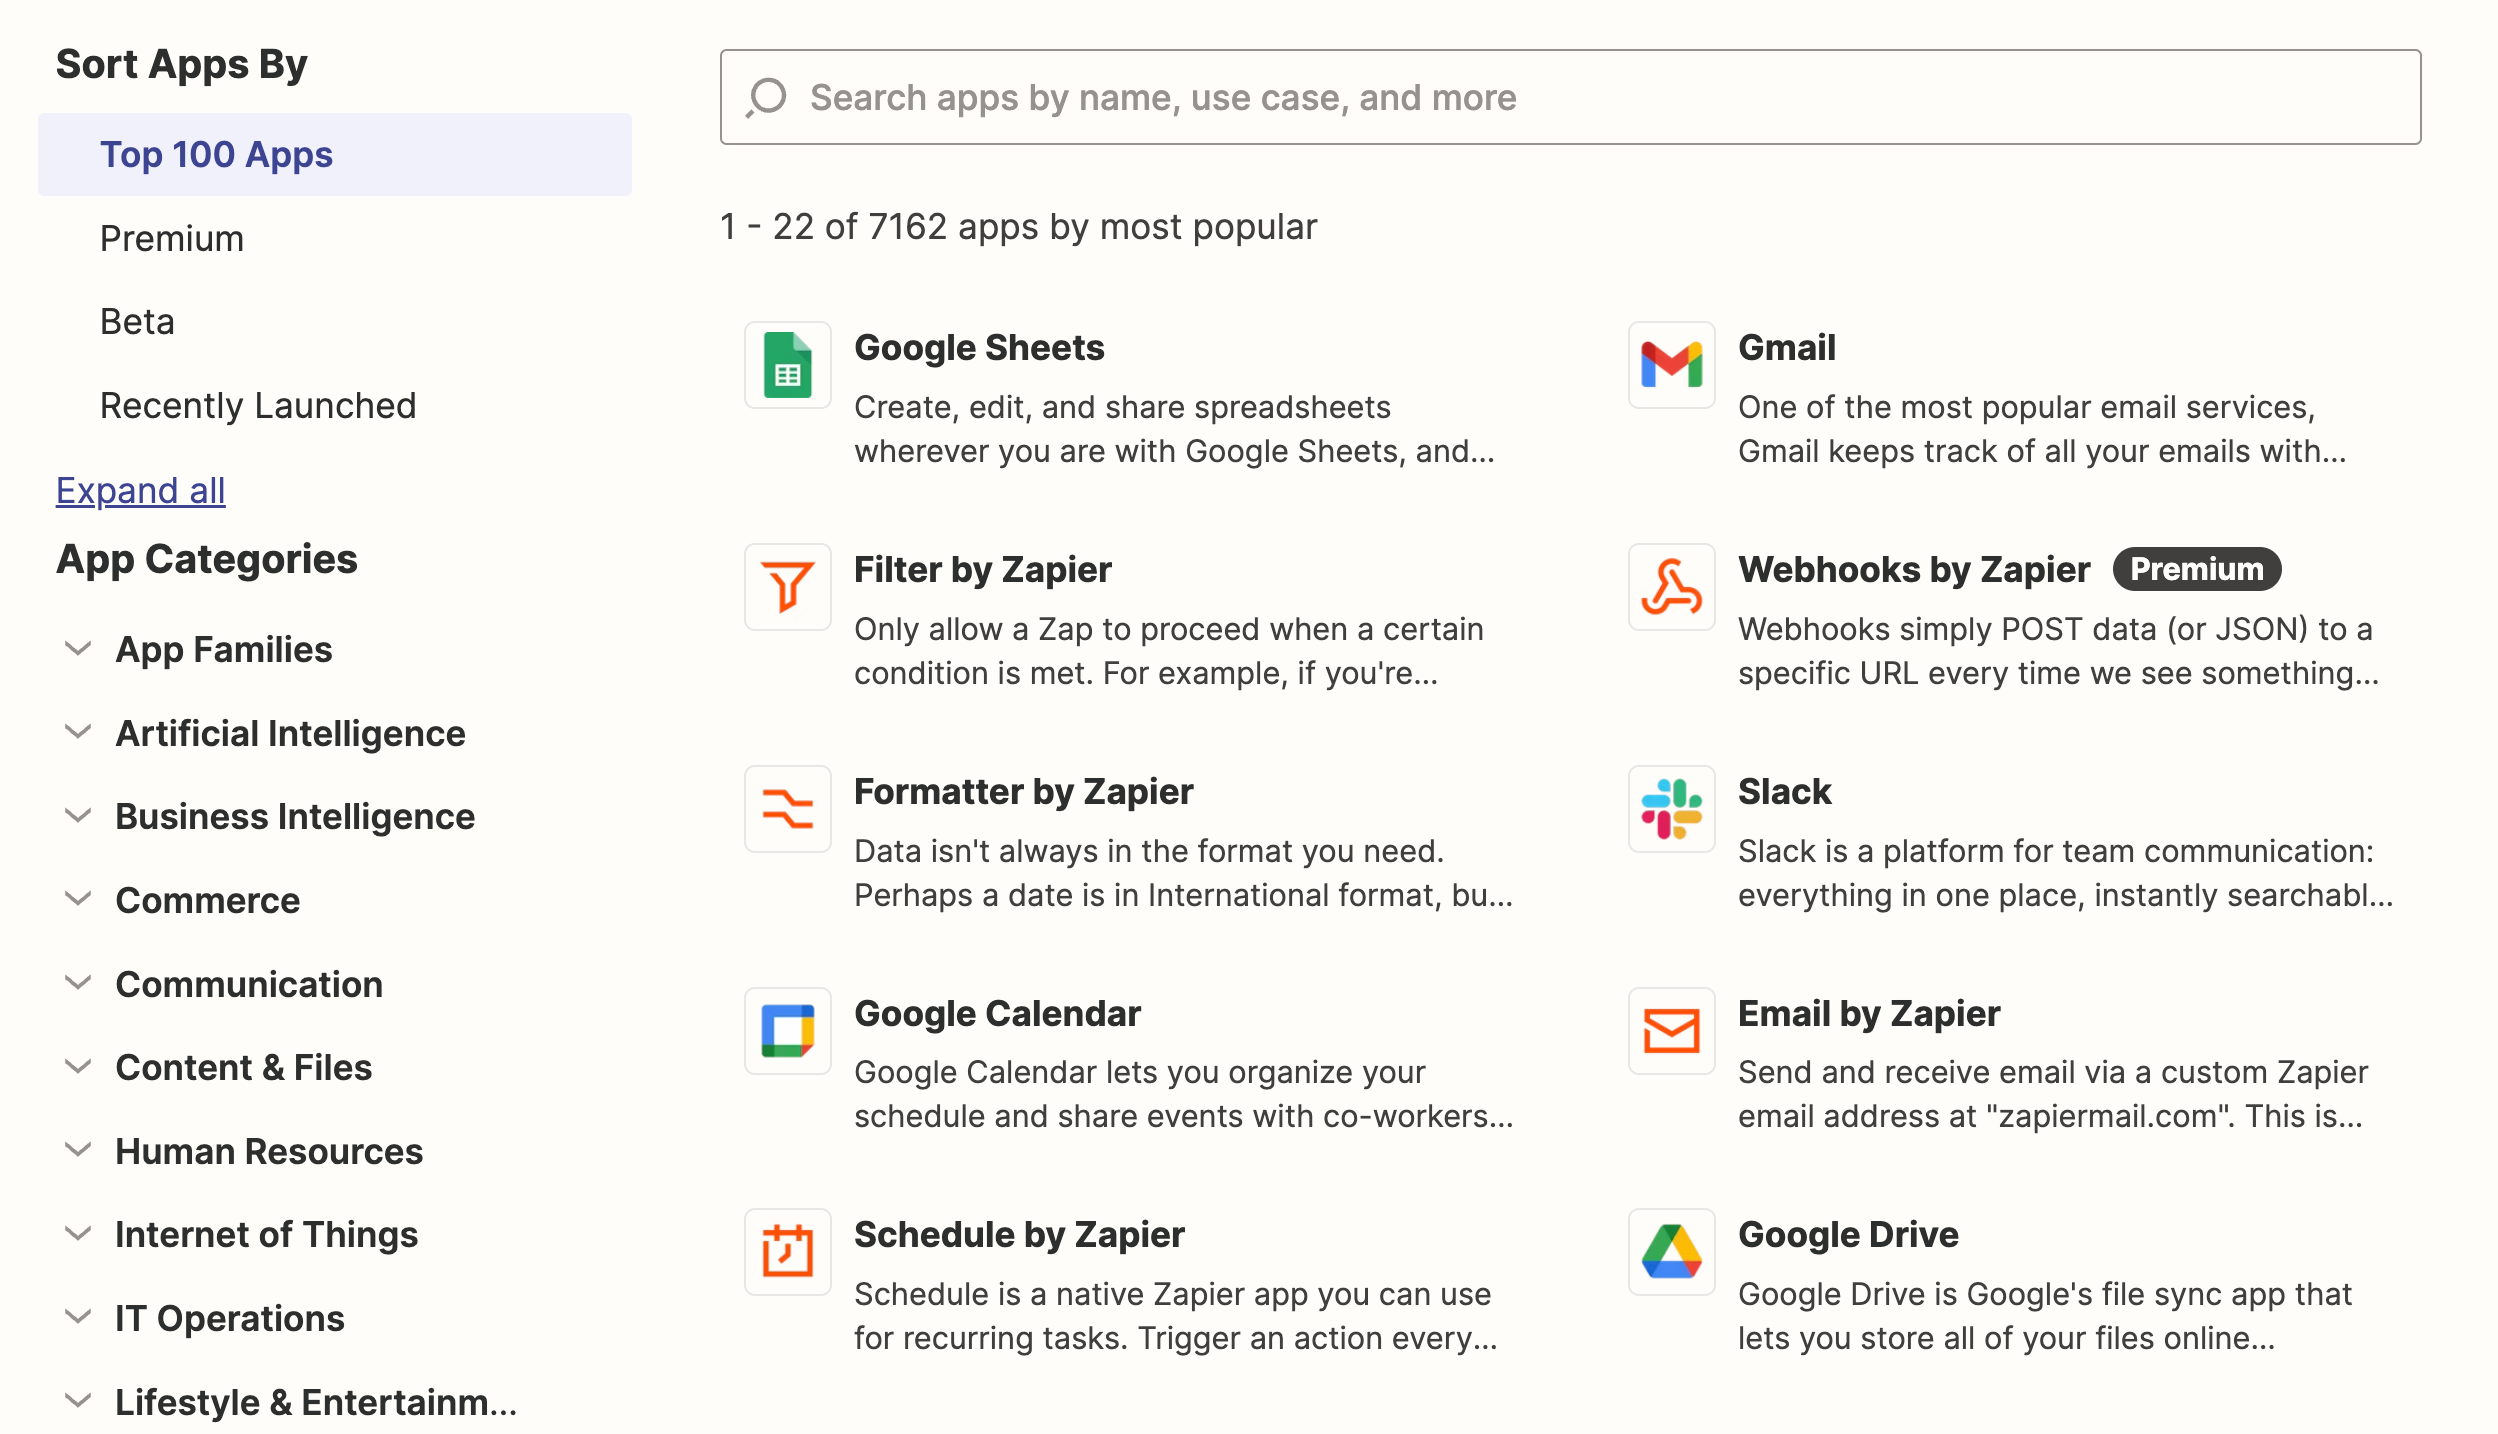Expand the IT Operations category
Screen dimensions: 2498x1434
tap(229, 1319)
